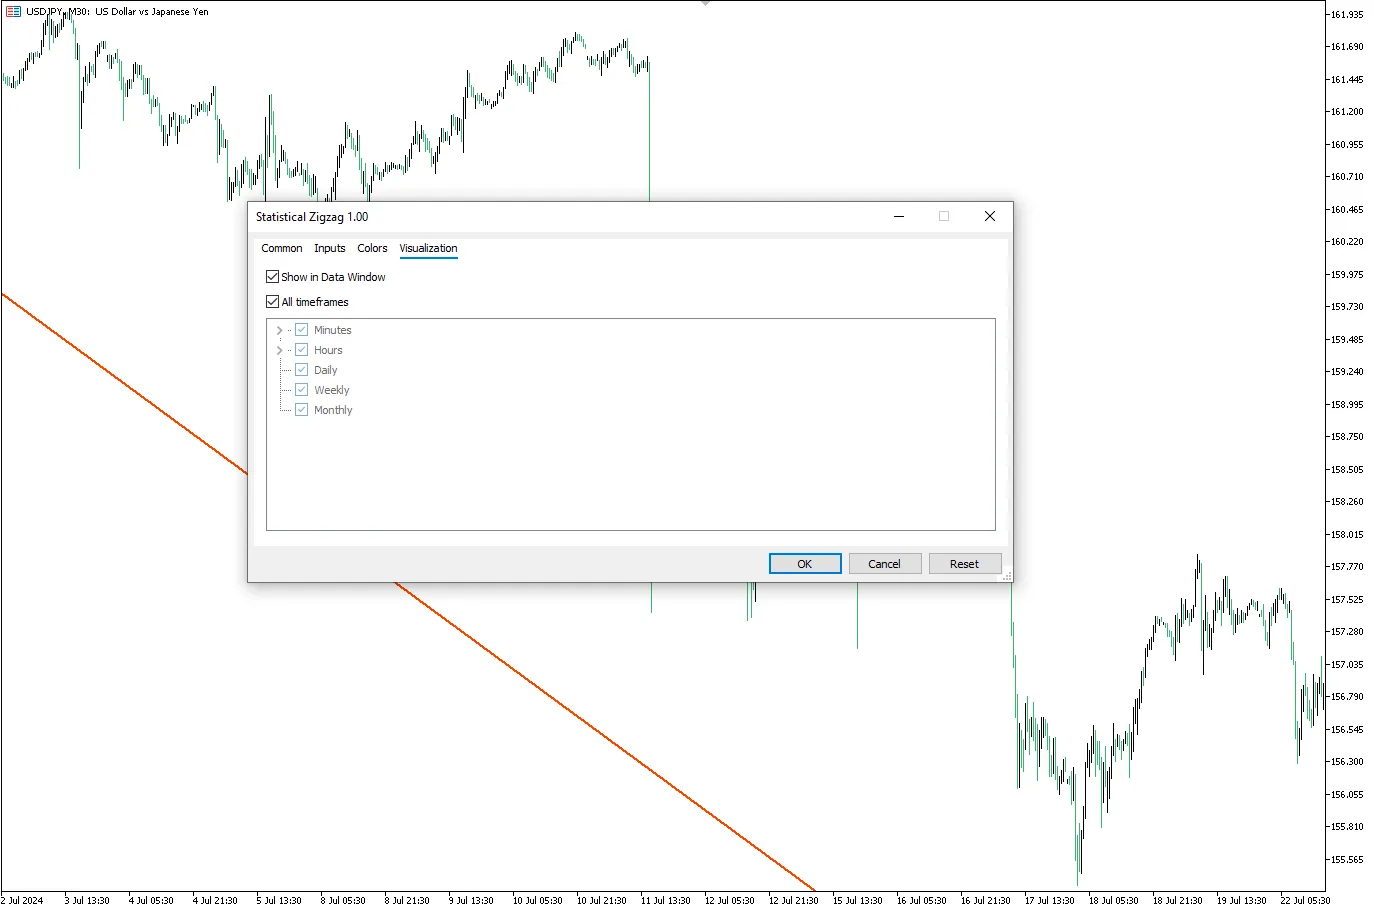Click the 158.995 price scale label
The width and height of the screenshot is (1374, 912).
coord(1347,405)
